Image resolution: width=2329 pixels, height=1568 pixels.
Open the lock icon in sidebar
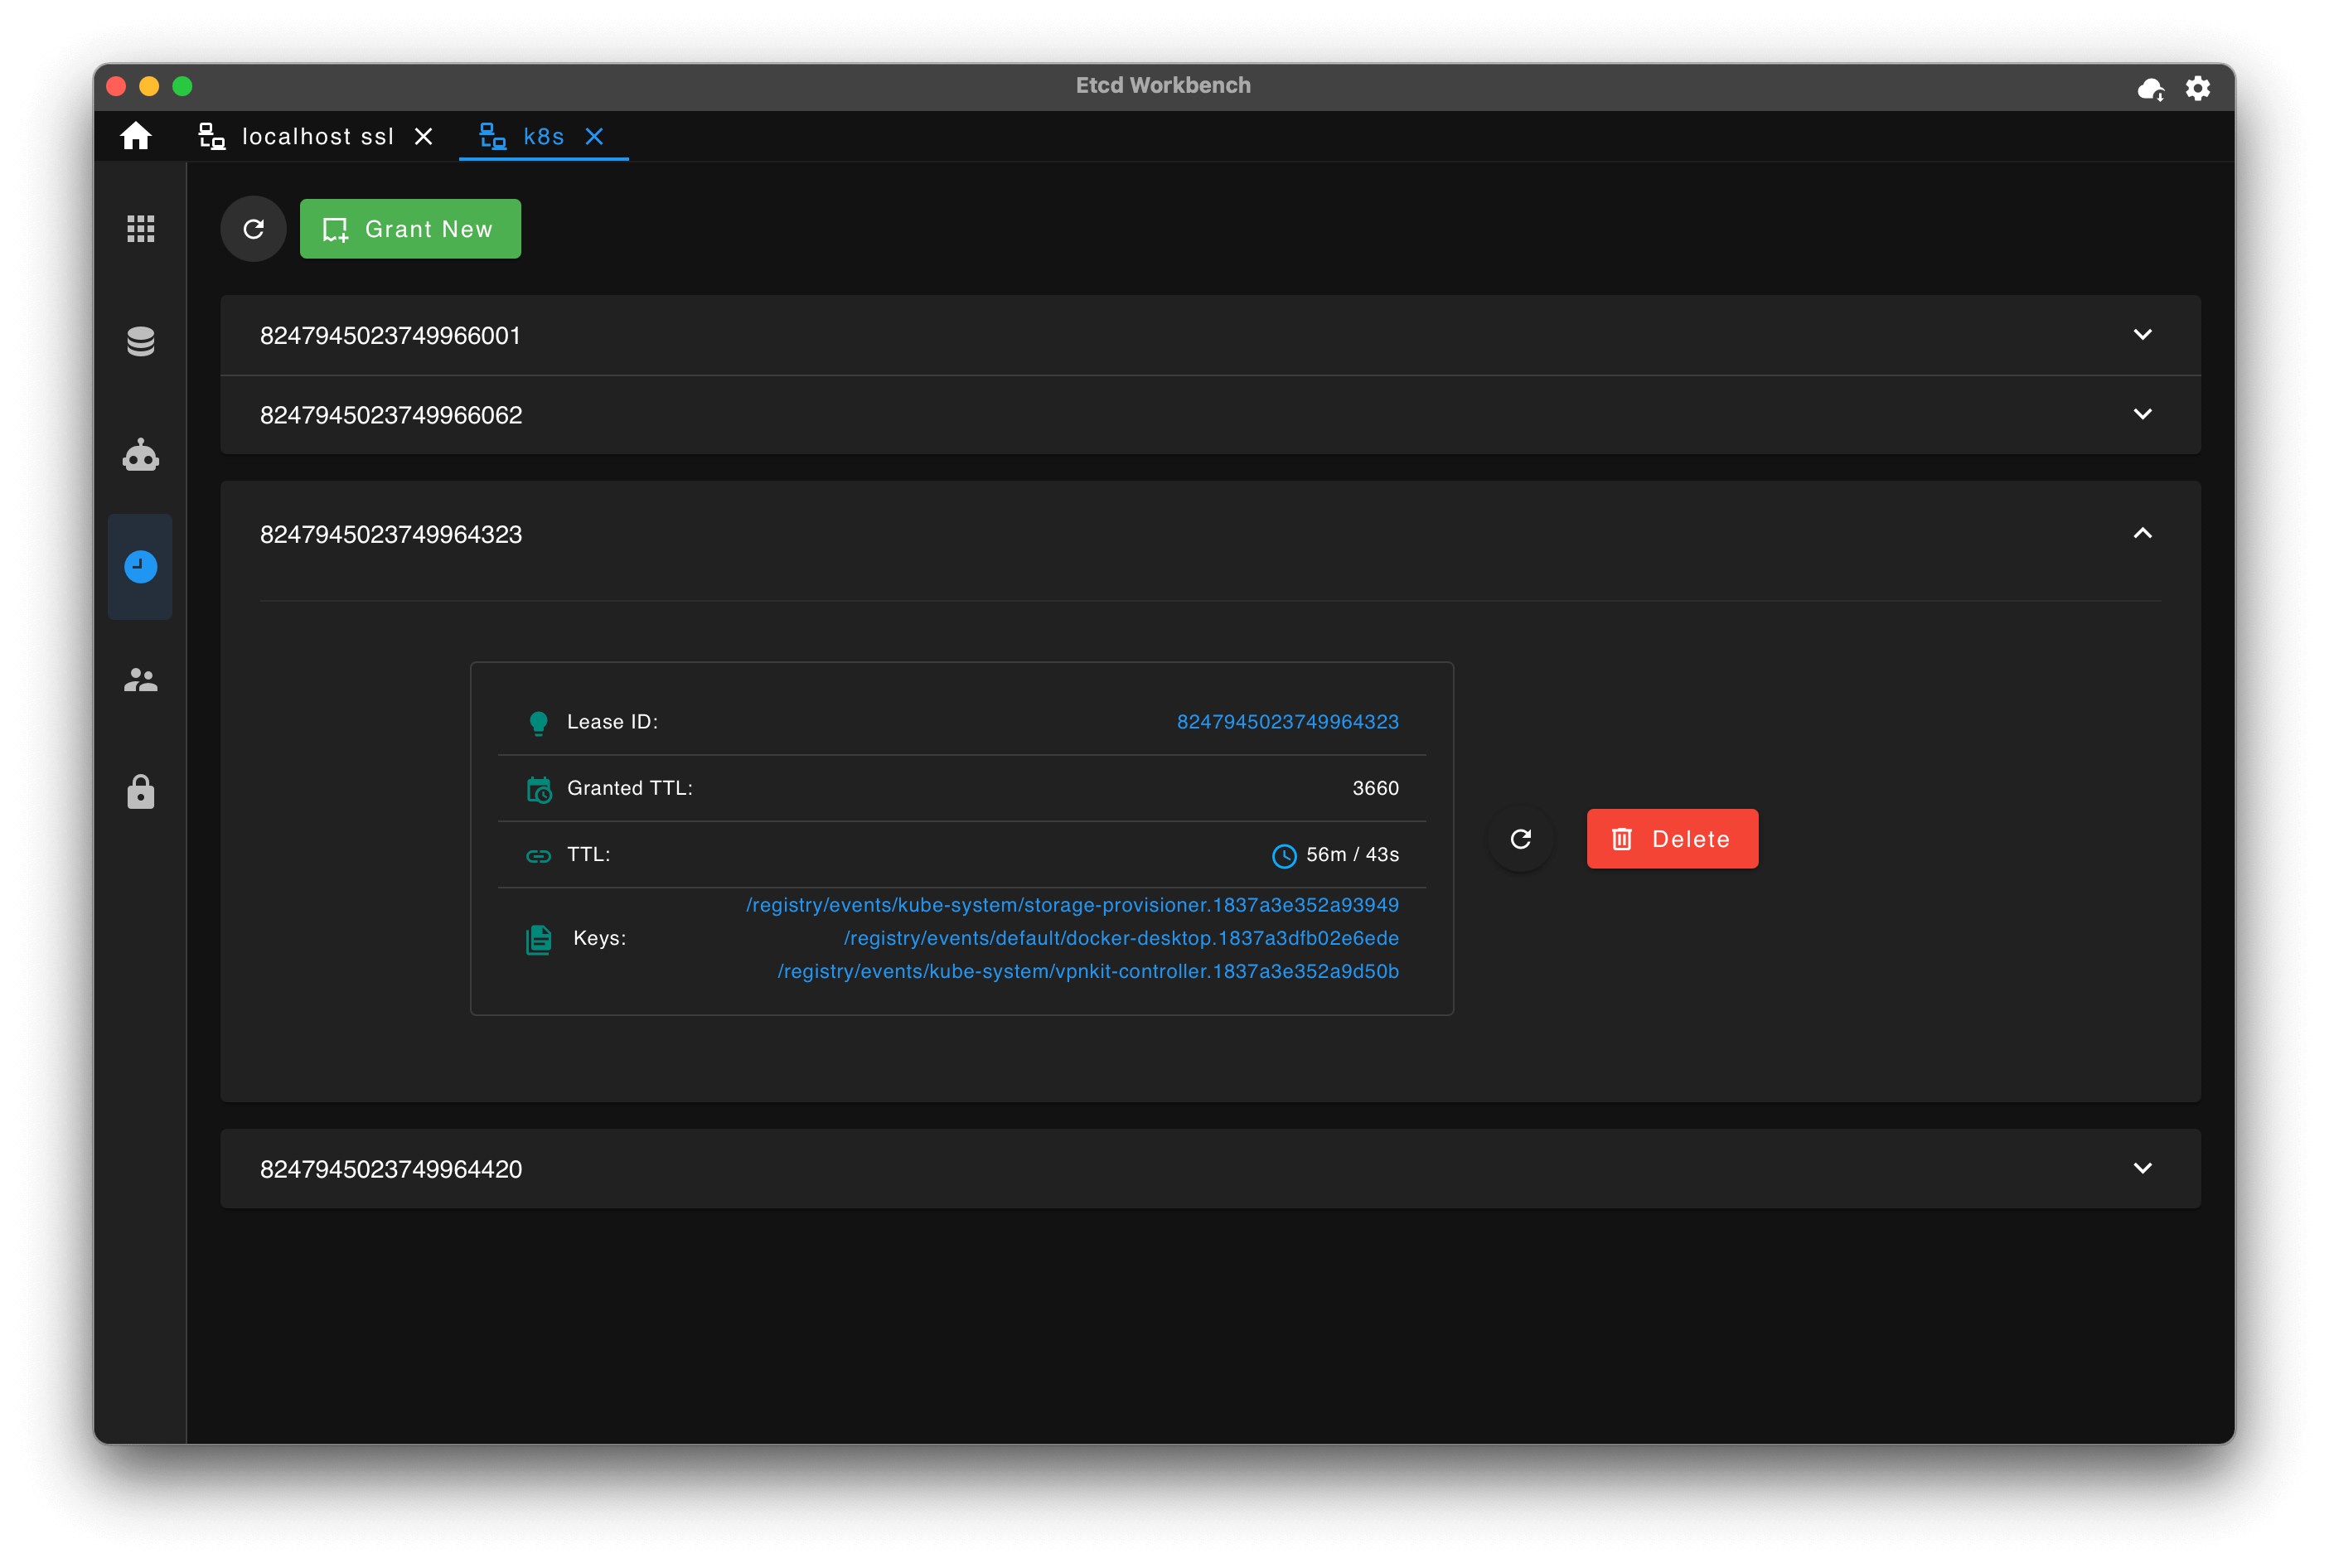[x=141, y=792]
